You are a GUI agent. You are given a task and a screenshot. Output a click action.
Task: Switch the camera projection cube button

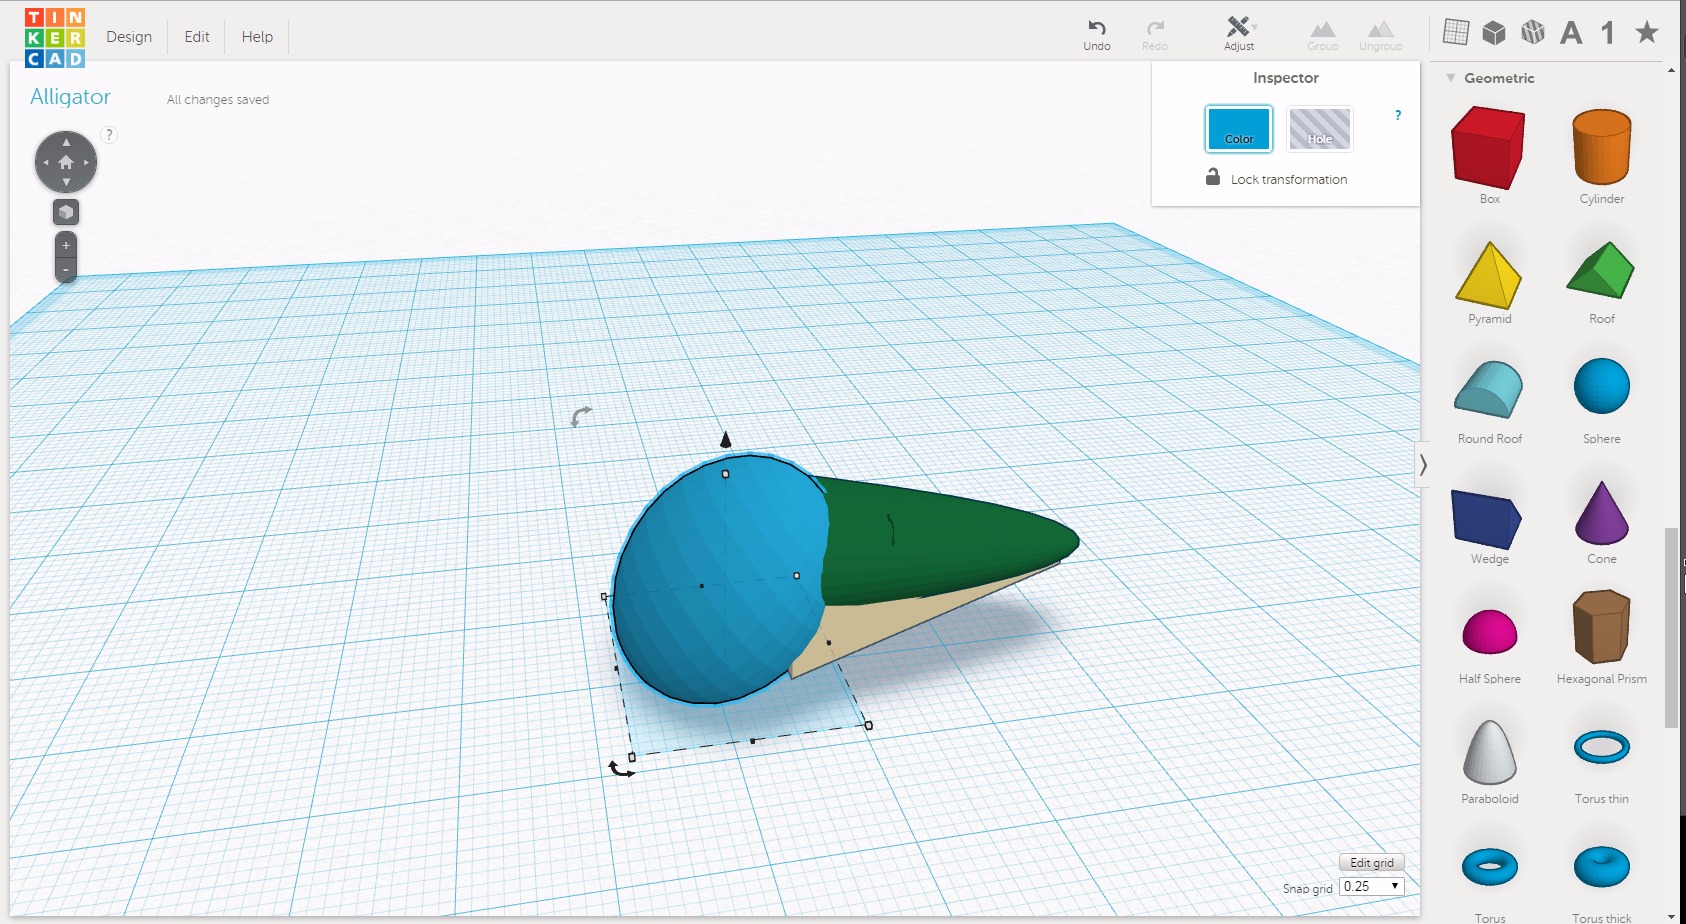coord(66,212)
